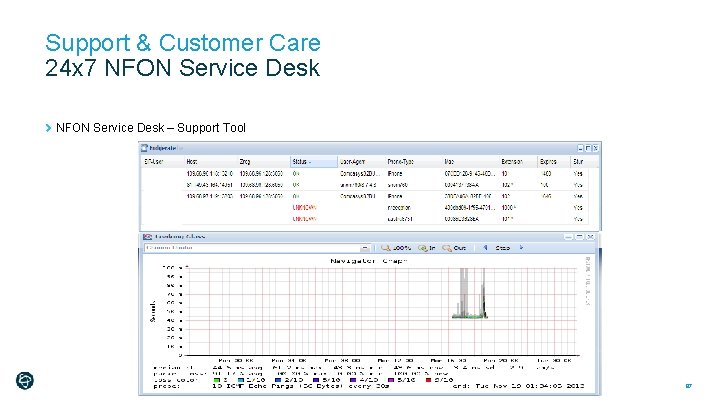The height and width of the screenshot is (405, 720).
Task: Click the NFON Service Desk – Support Tool bullet
Action: (151, 128)
